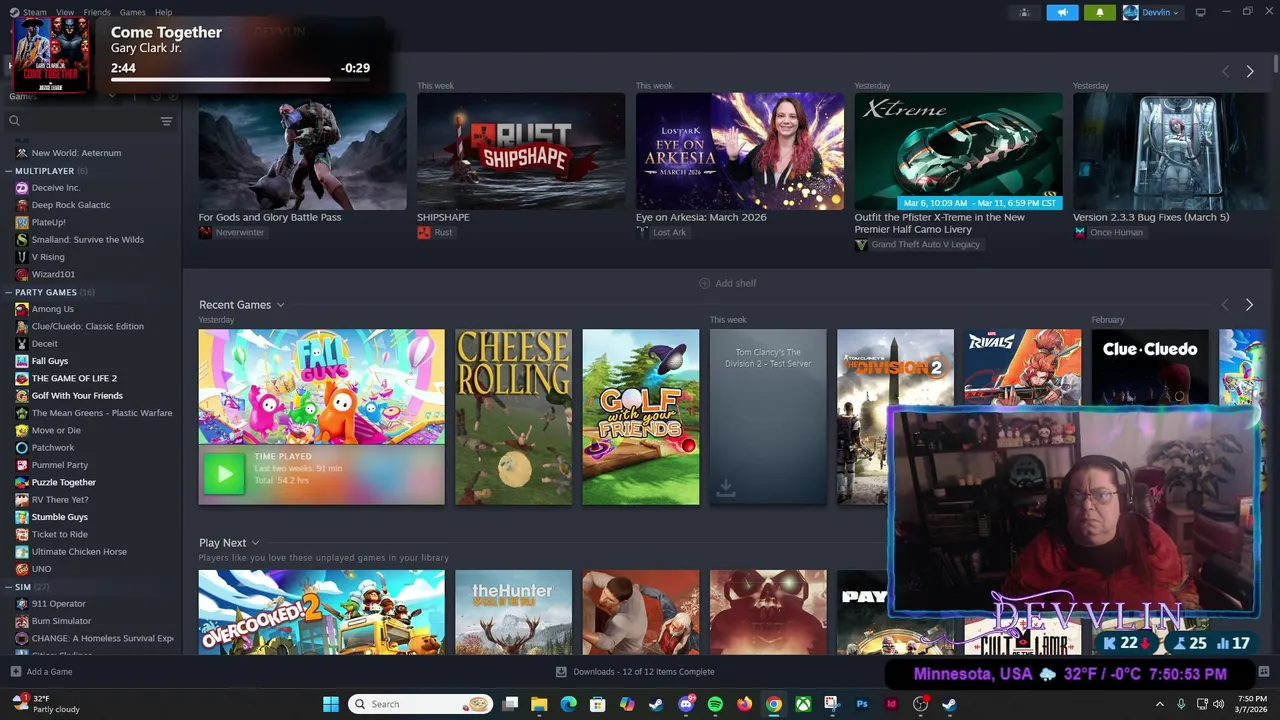Open Windows Start menu
The width and height of the screenshot is (1280, 720).
[x=331, y=704]
